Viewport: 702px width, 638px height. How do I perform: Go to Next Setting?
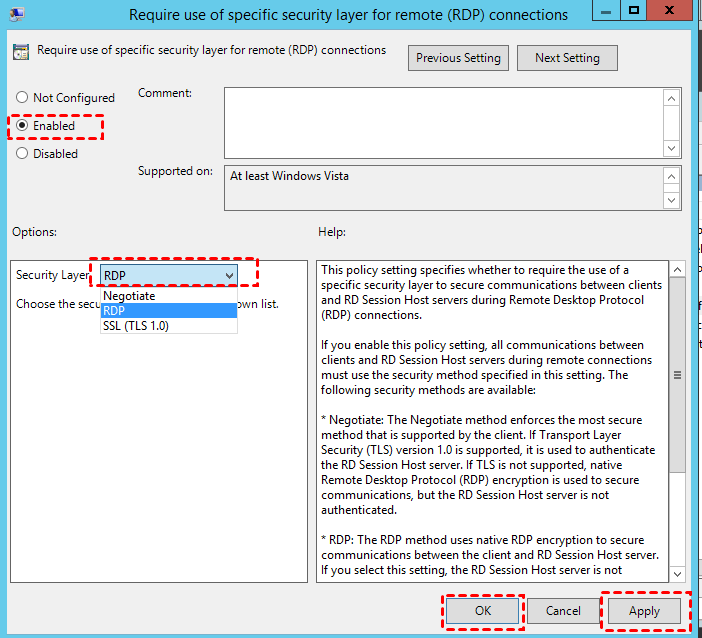(x=567, y=58)
